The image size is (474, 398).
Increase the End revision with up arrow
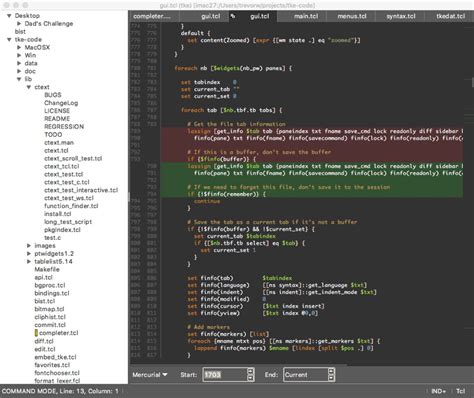pyautogui.click(x=331, y=371)
